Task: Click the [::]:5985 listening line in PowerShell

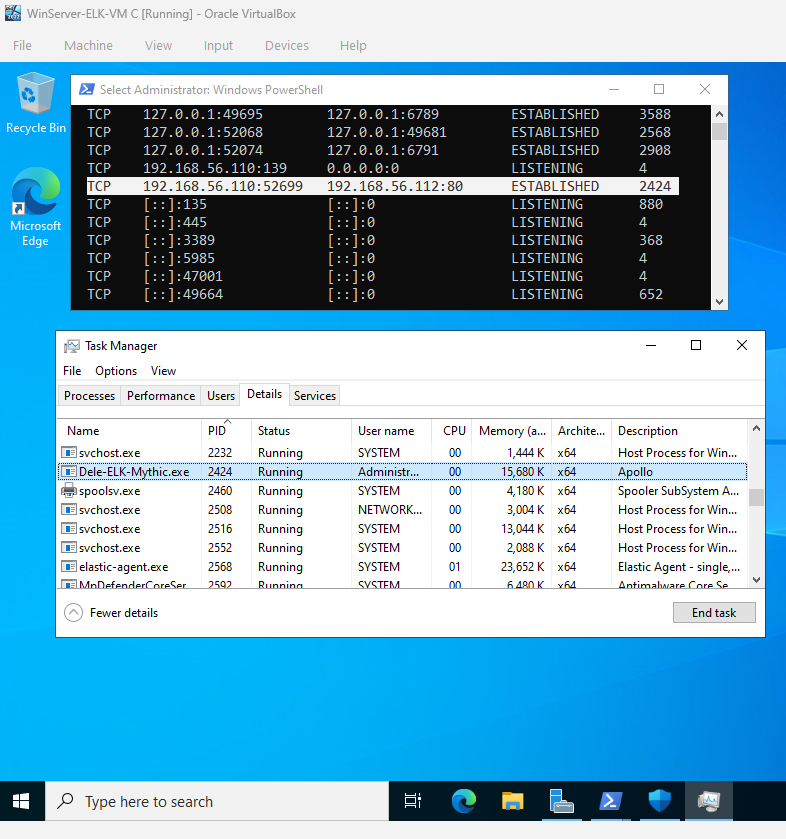Action: click(x=367, y=258)
